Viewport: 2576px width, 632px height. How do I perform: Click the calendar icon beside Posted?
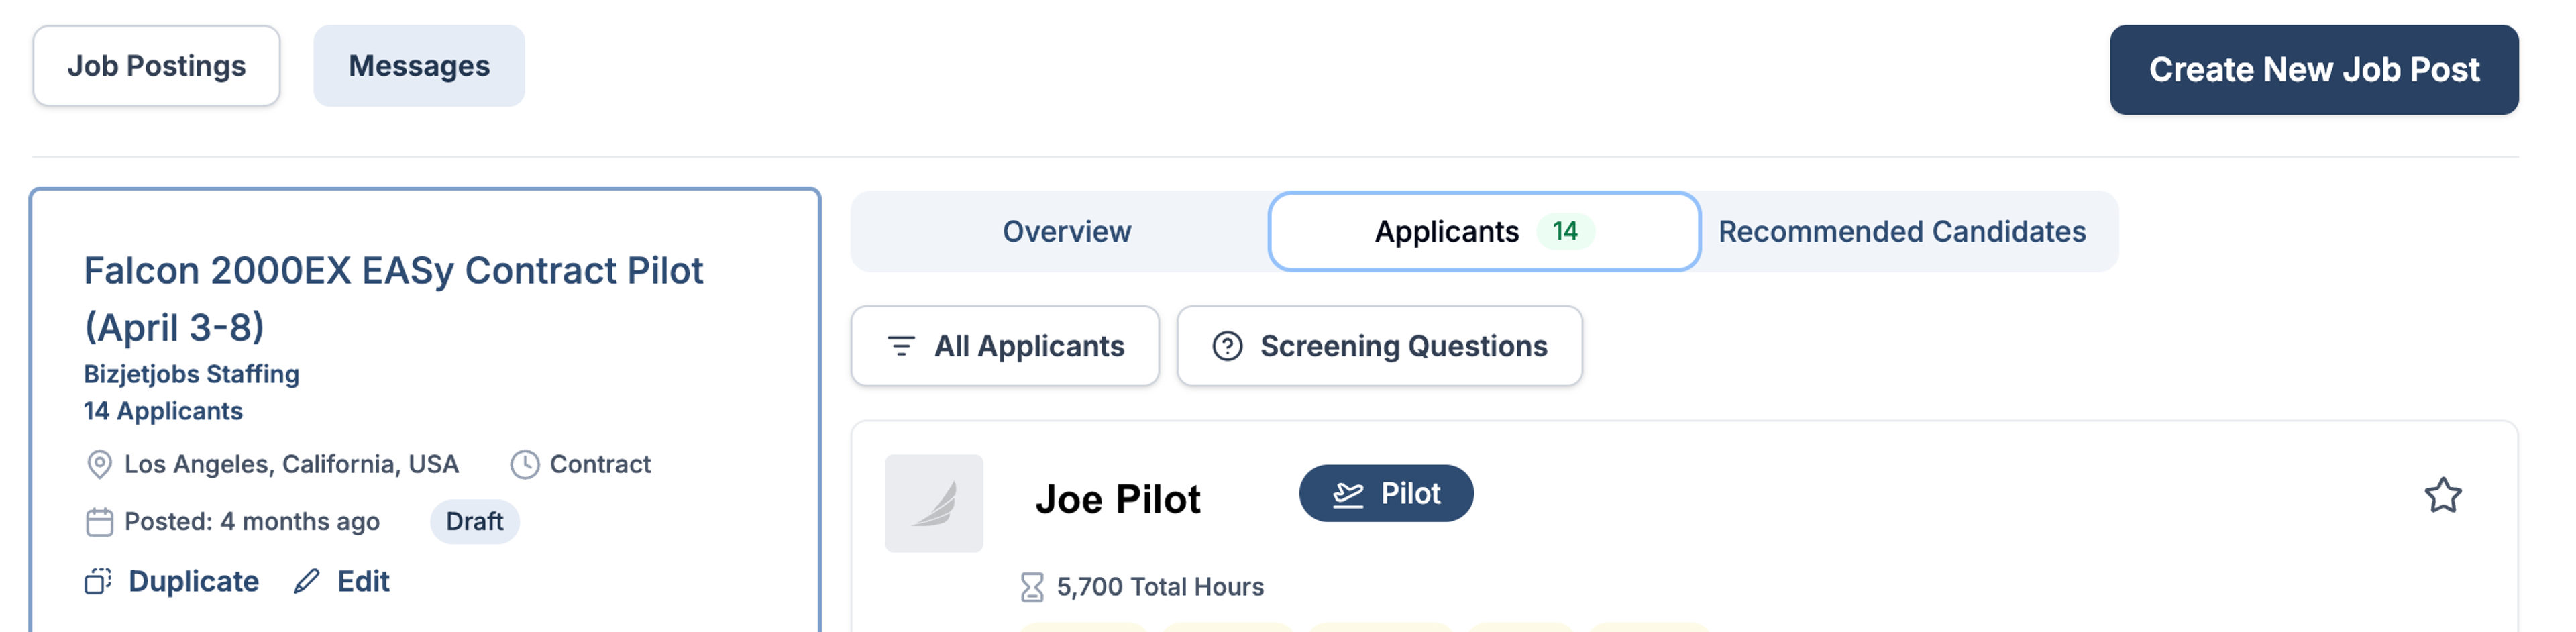coord(99,522)
